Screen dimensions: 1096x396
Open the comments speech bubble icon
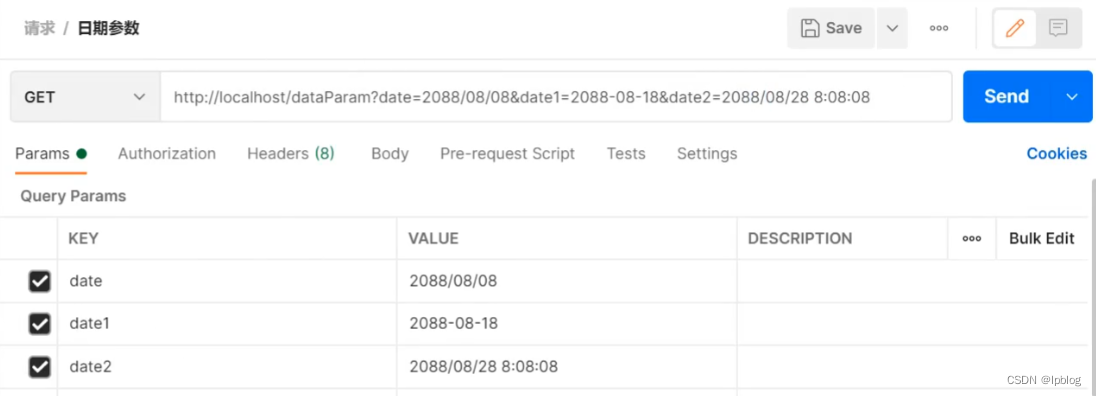click(x=1058, y=28)
